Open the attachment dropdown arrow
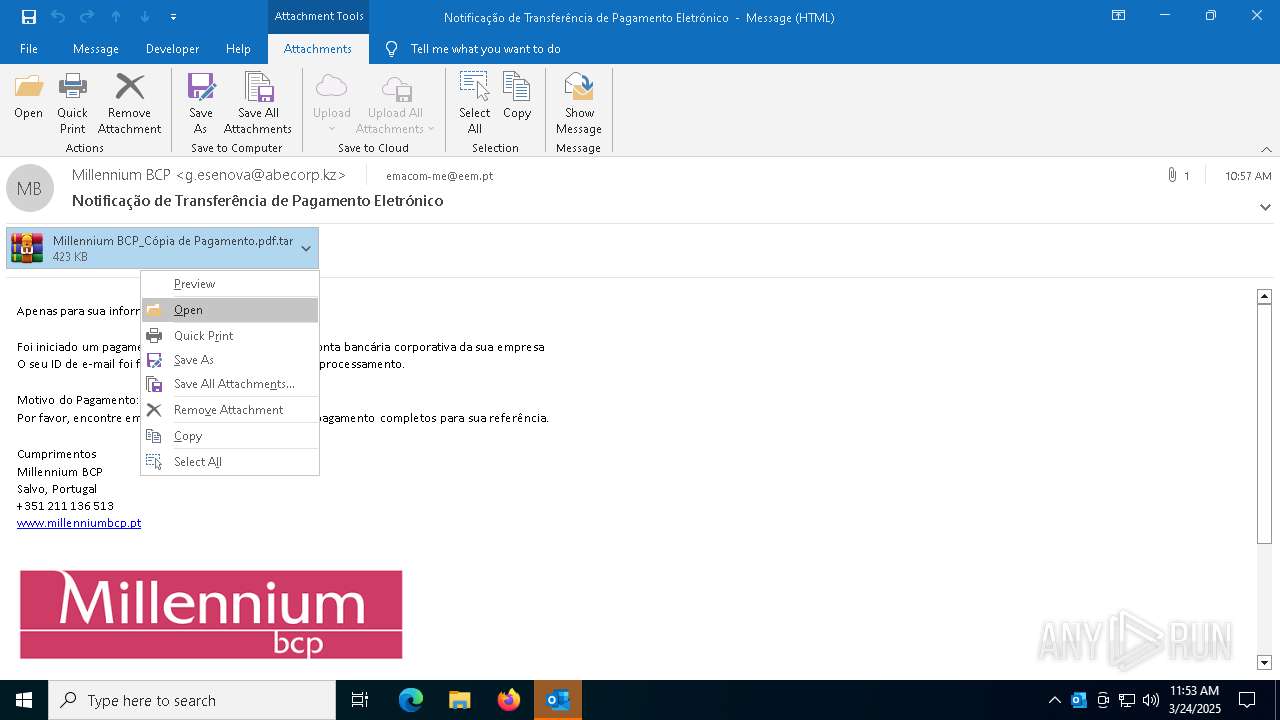This screenshot has height=720, width=1280. [306, 248]
